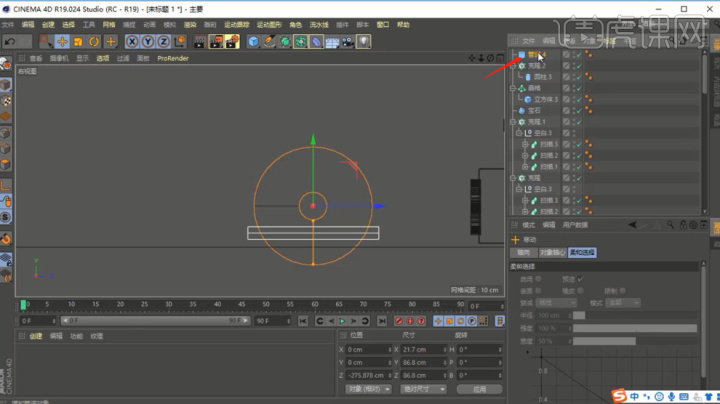
Task: Collapse the 晶格 tree node
Action: (x=514, y=88)
